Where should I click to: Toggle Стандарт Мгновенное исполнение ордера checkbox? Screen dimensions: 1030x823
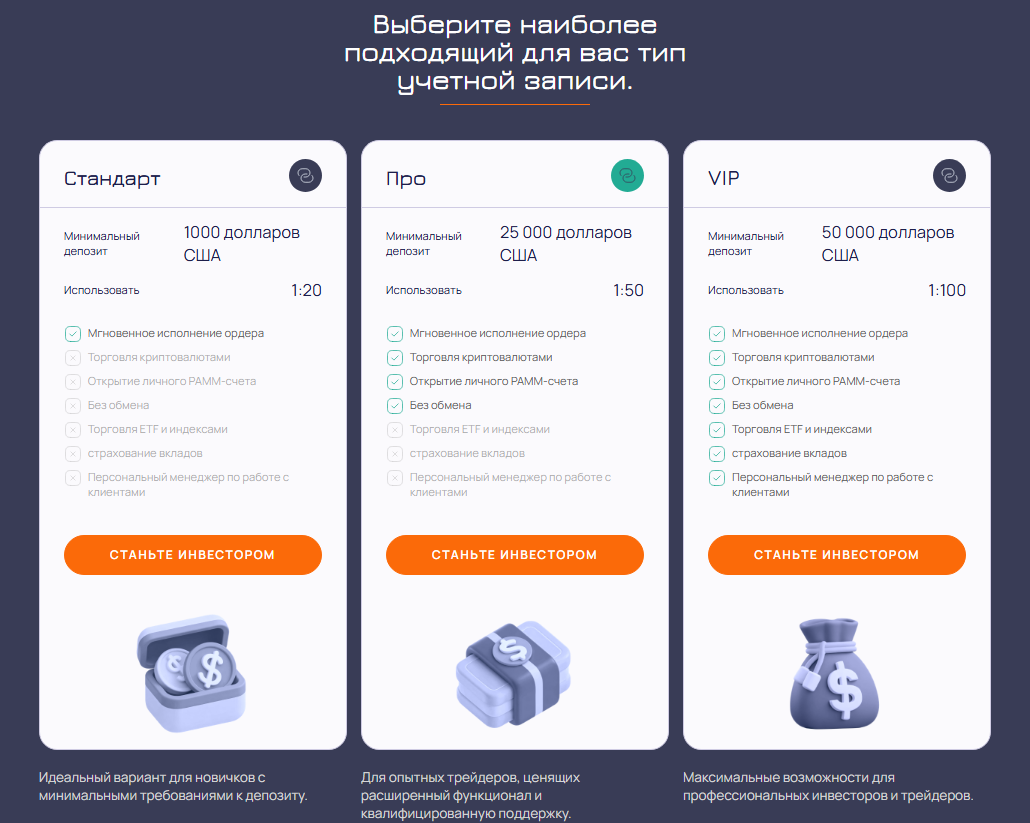point(73,333)
